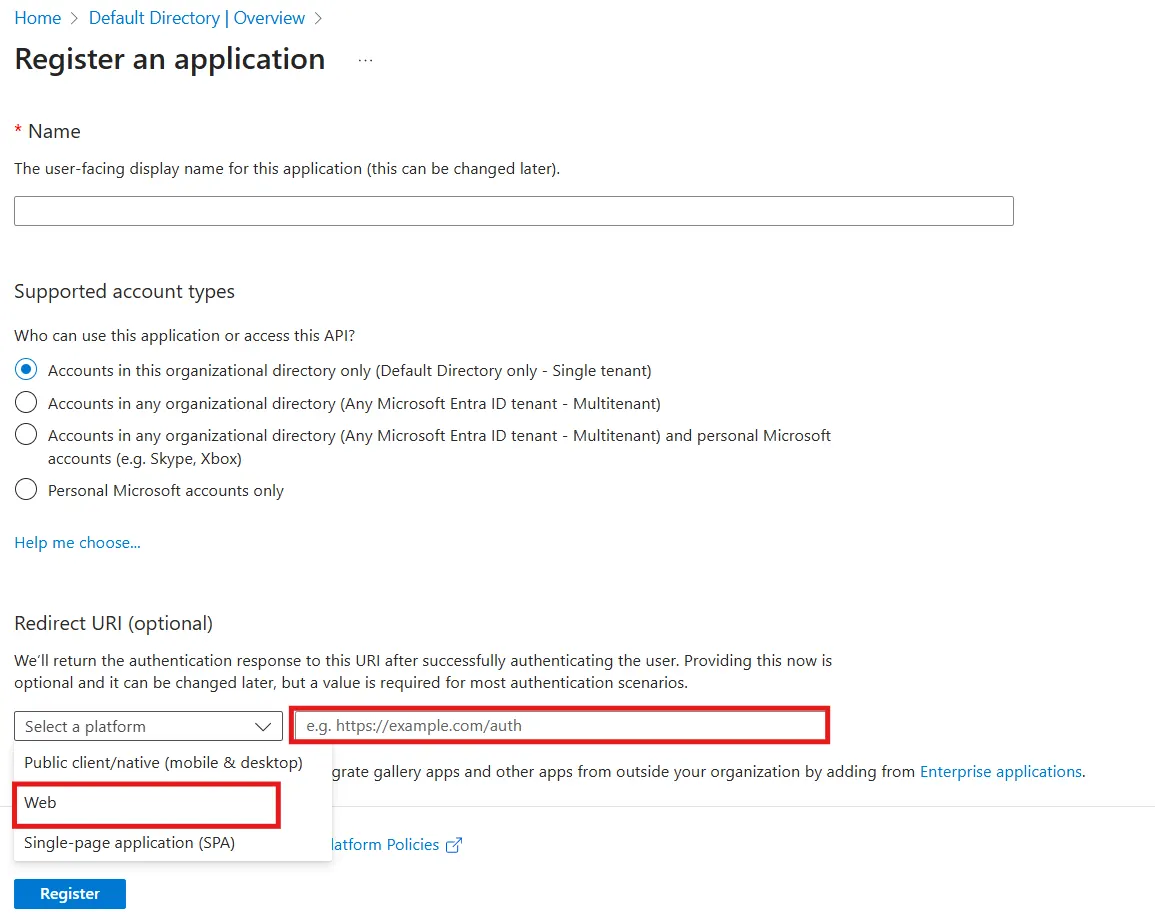Click the chevron after Default Directory breadcrumb
Image resolution: width=1155 pixels, height=921 pixels.
[318, 17]
